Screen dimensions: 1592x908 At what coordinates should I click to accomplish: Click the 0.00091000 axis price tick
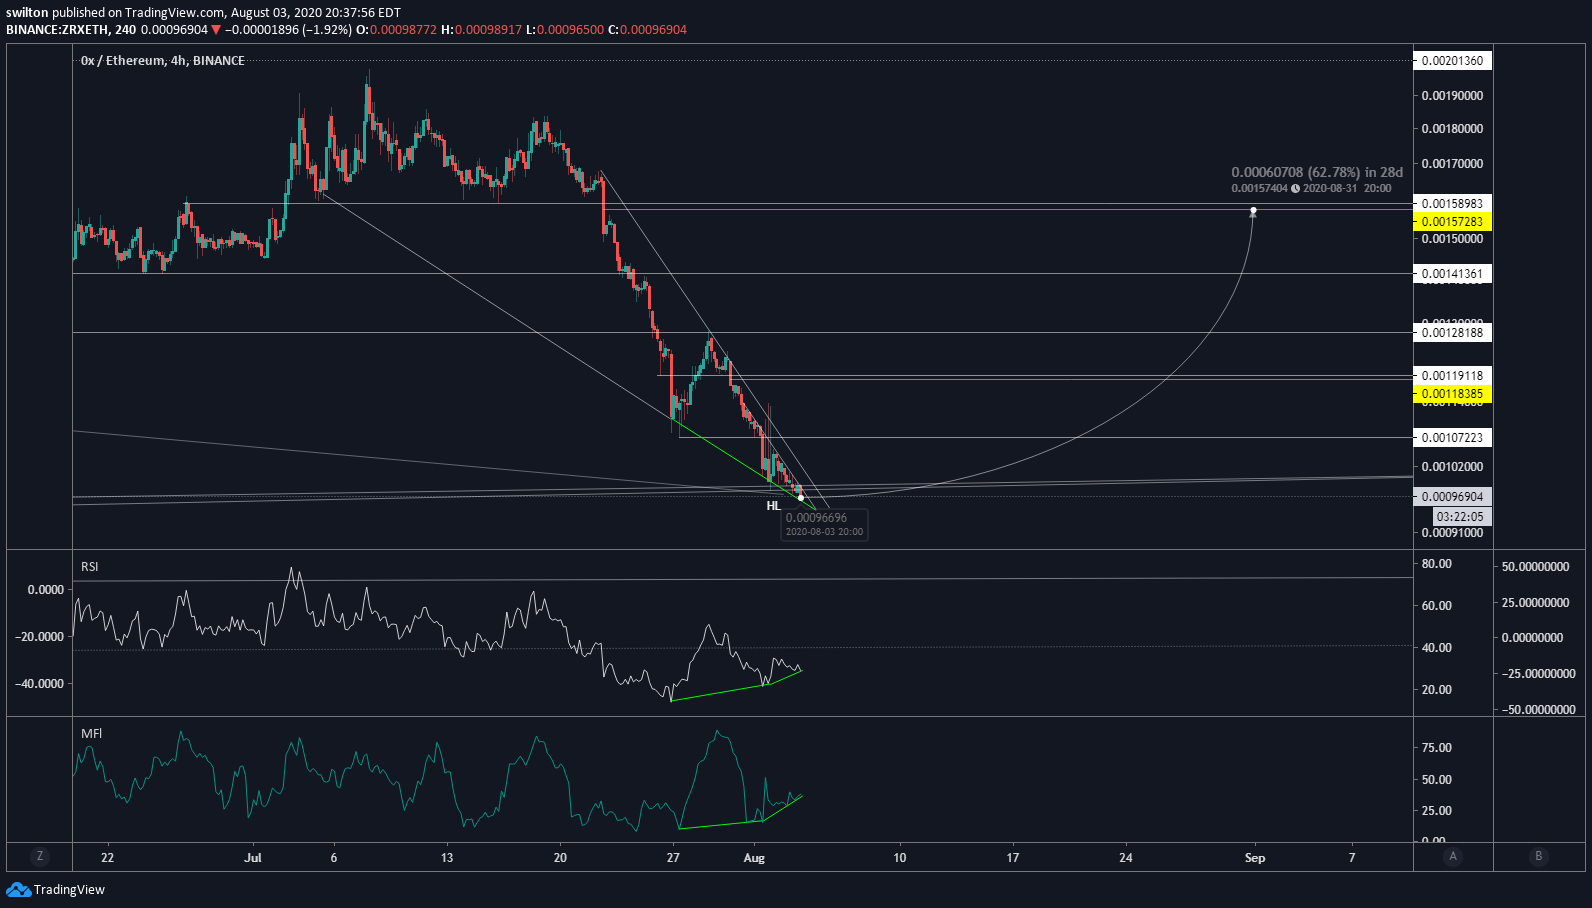point(1452,533)
